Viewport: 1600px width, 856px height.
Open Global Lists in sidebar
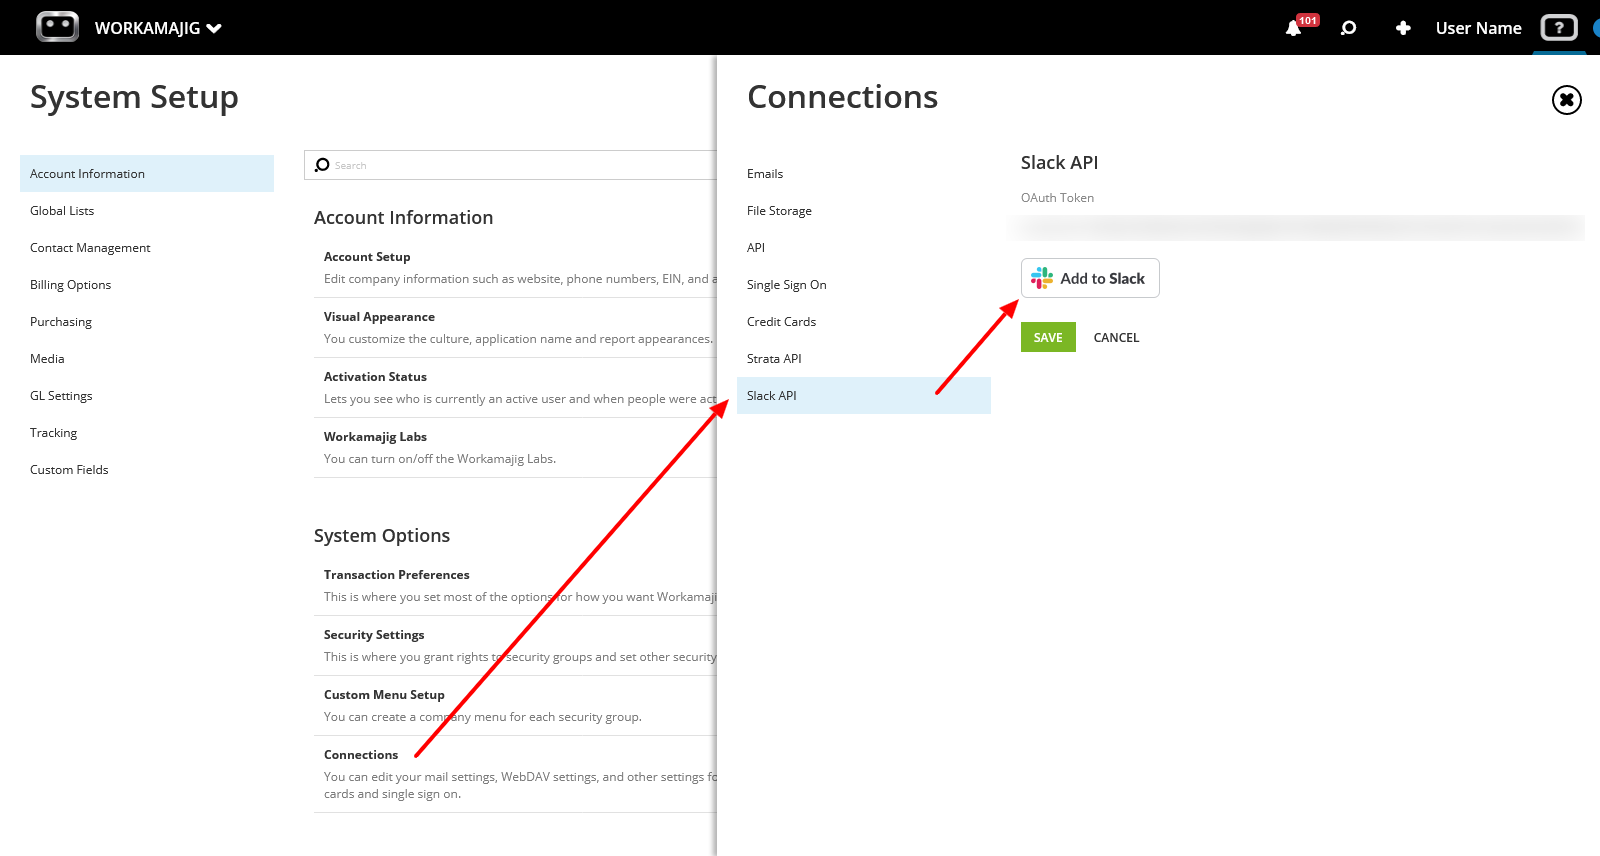pyautogui.click(x=147, y=211)
